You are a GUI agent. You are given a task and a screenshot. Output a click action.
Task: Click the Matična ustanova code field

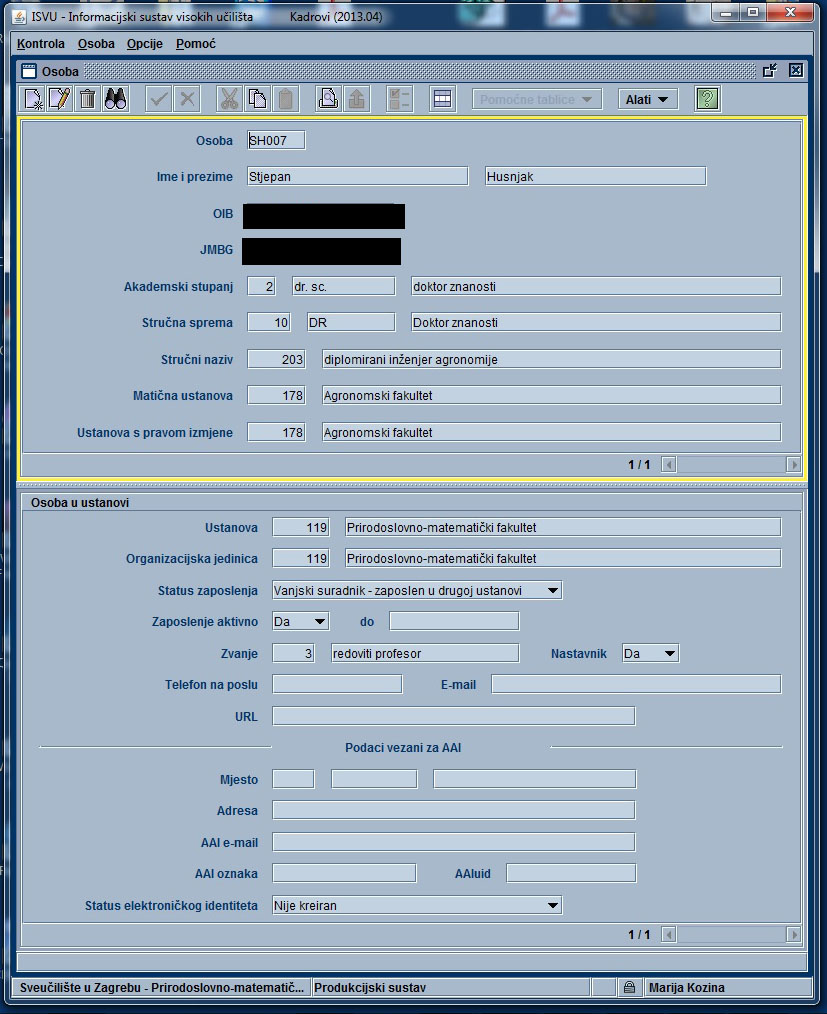coord(277,396)
